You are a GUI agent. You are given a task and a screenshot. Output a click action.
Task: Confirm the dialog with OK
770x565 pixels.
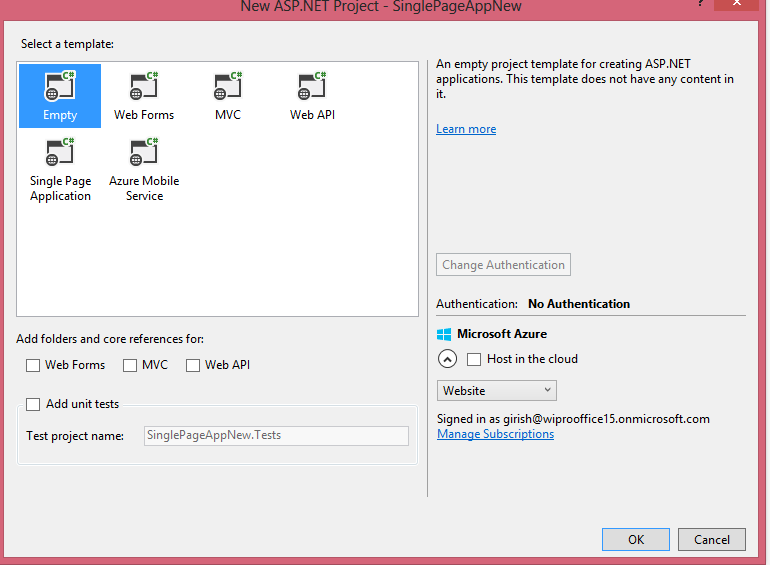coord(636,539)
